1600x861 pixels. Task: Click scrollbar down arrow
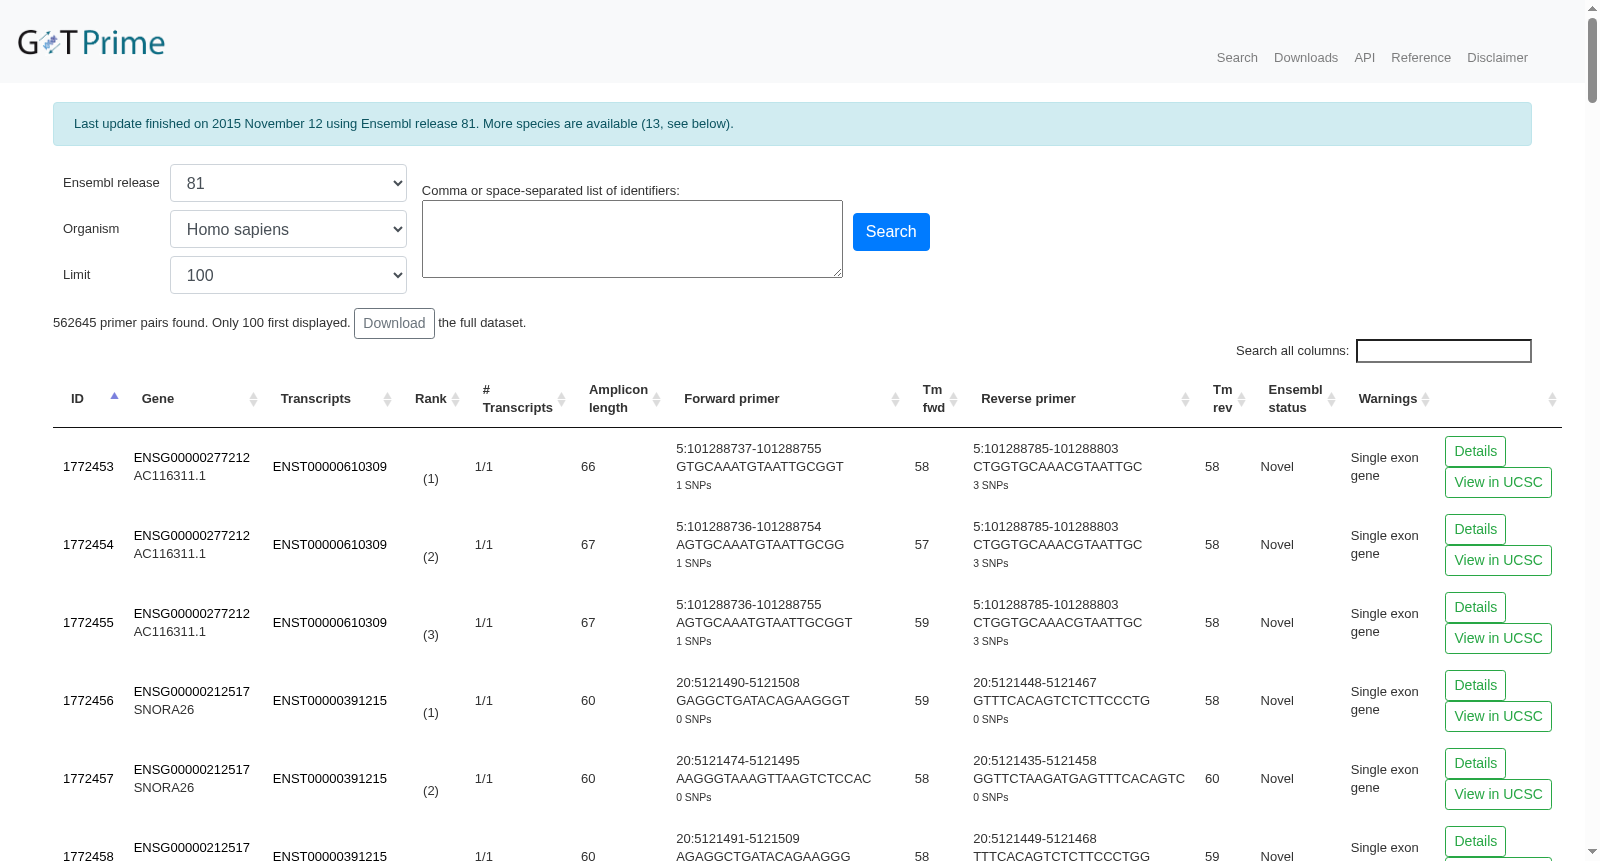pos(1592,852)
